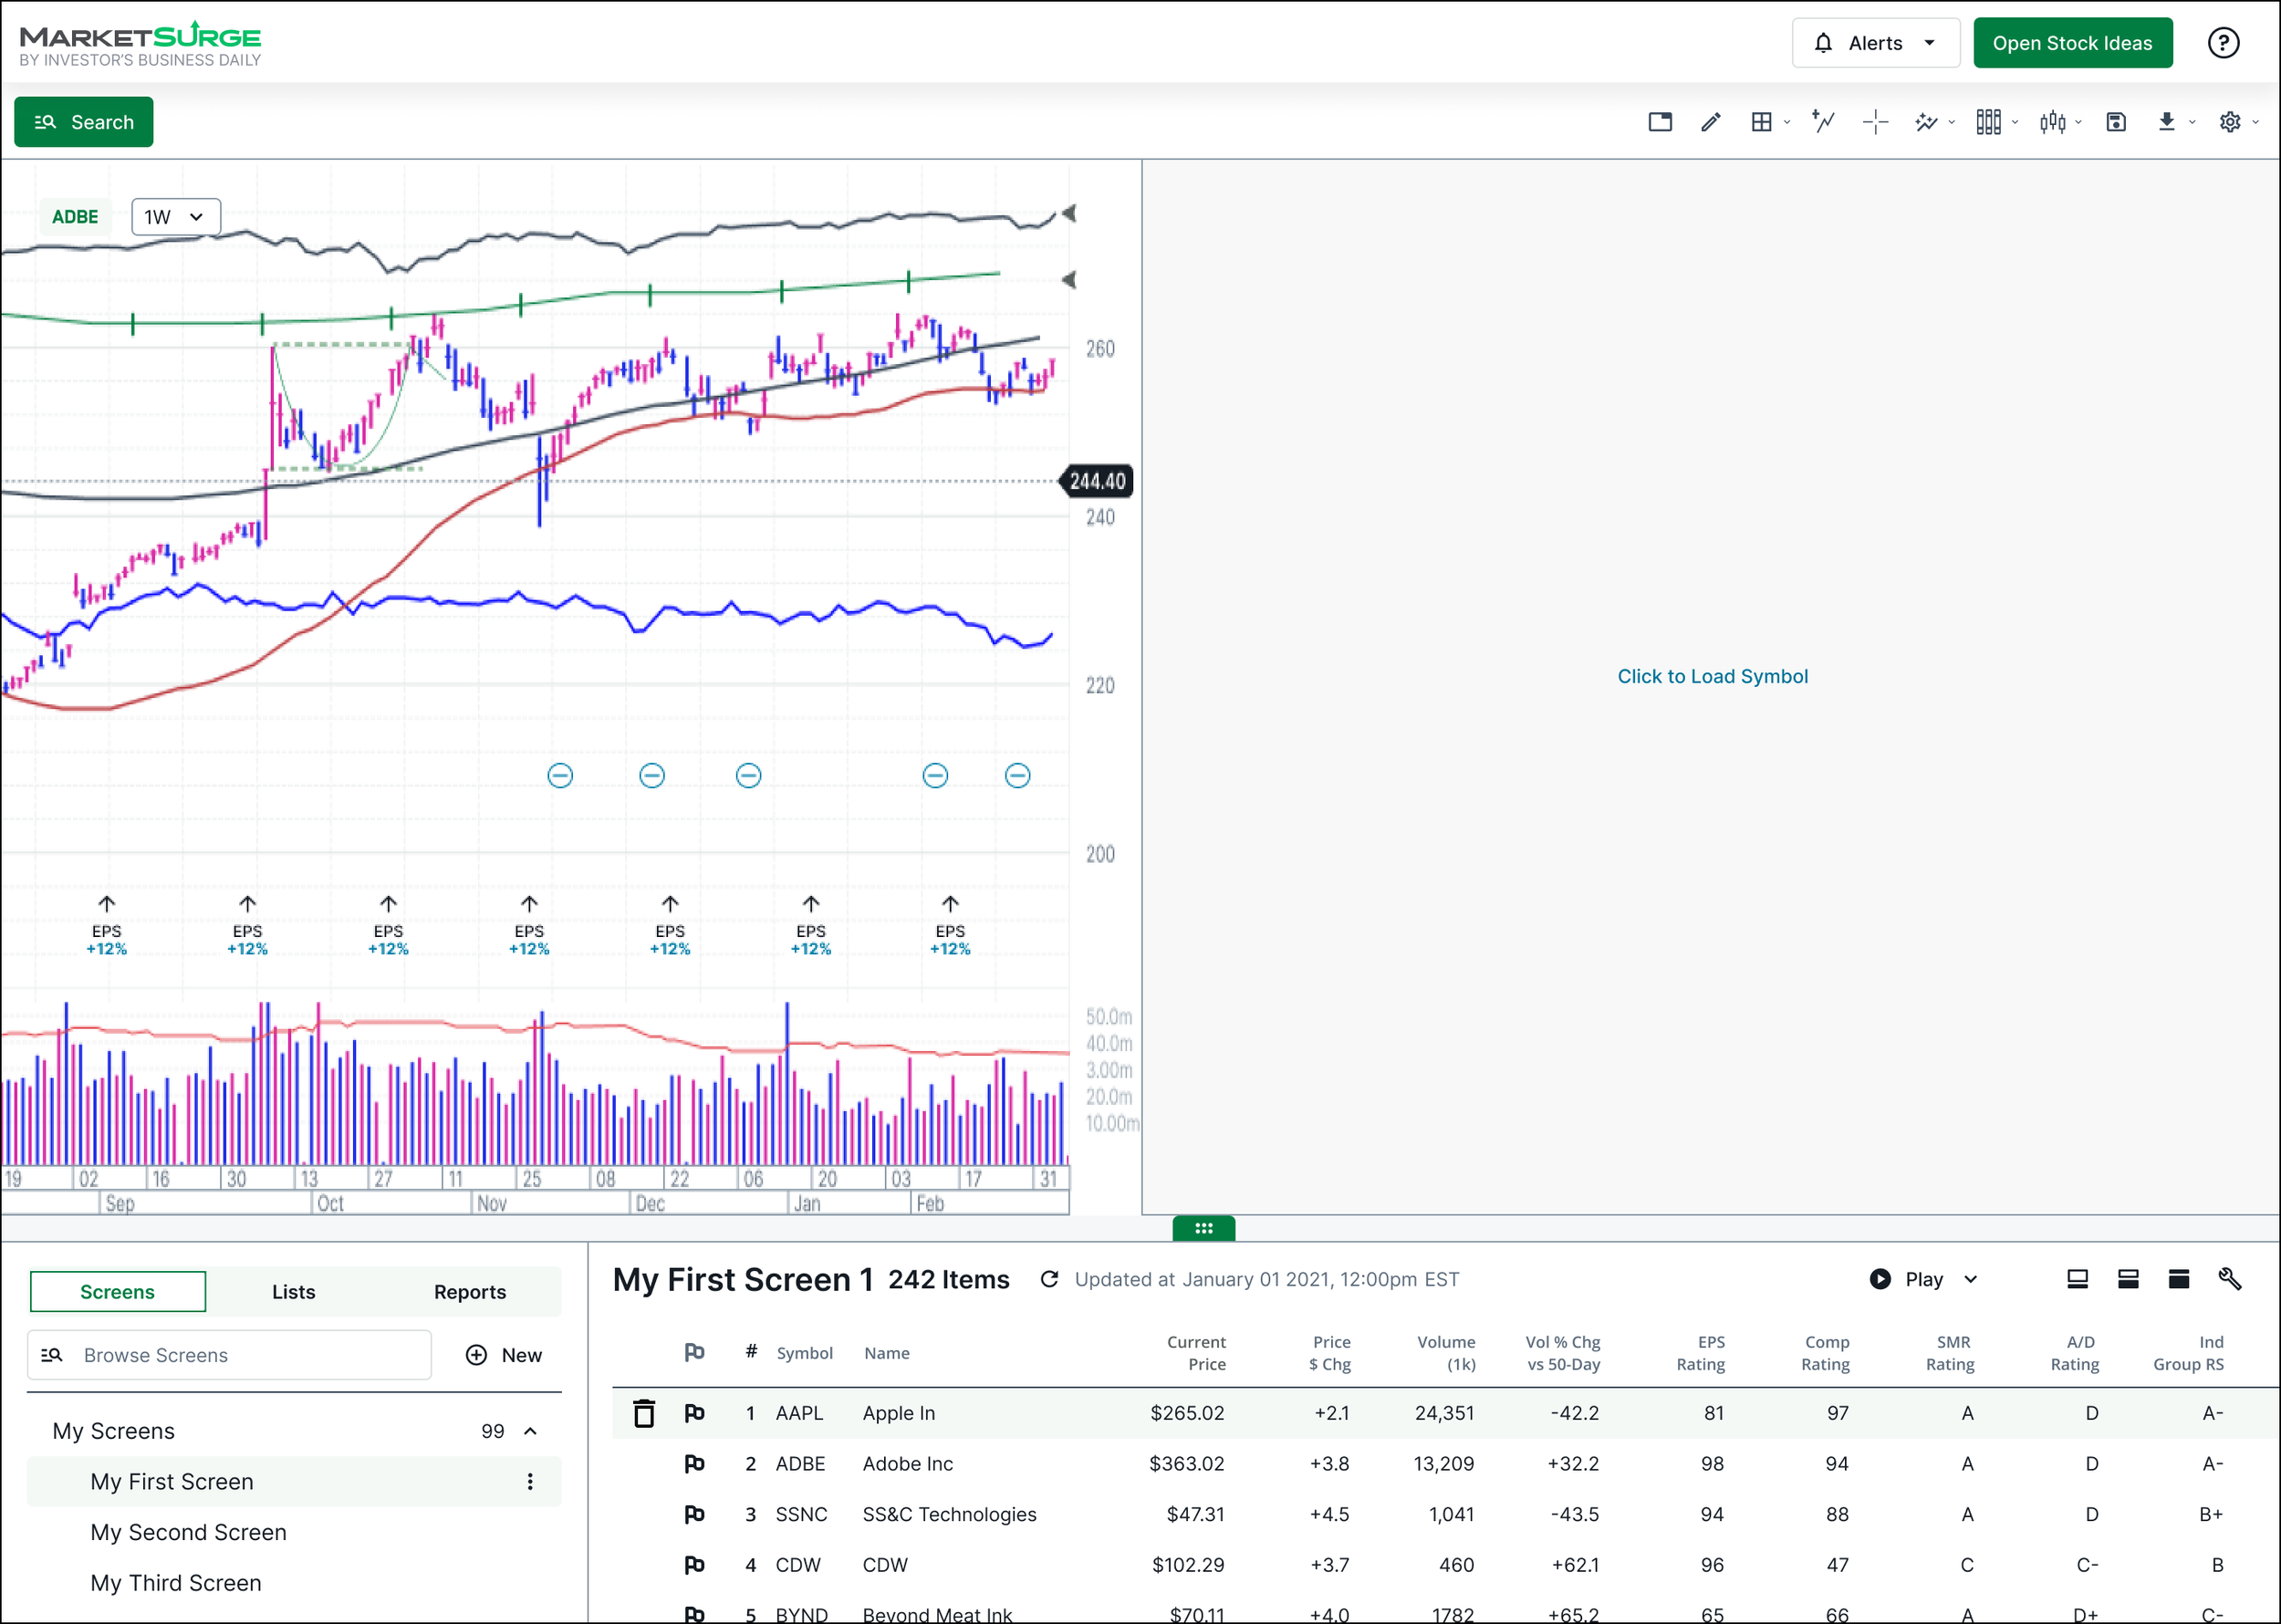
Task: Collapse the My Screens section
Action: [x=531, y=1431]
